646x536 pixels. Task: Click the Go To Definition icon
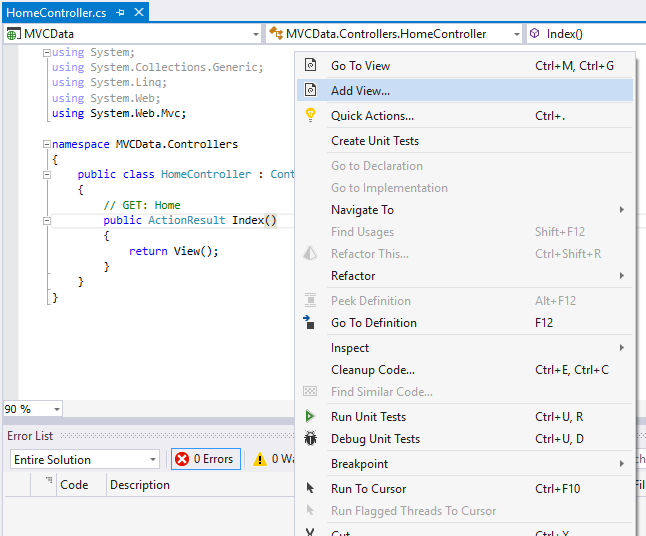point(310,323)
